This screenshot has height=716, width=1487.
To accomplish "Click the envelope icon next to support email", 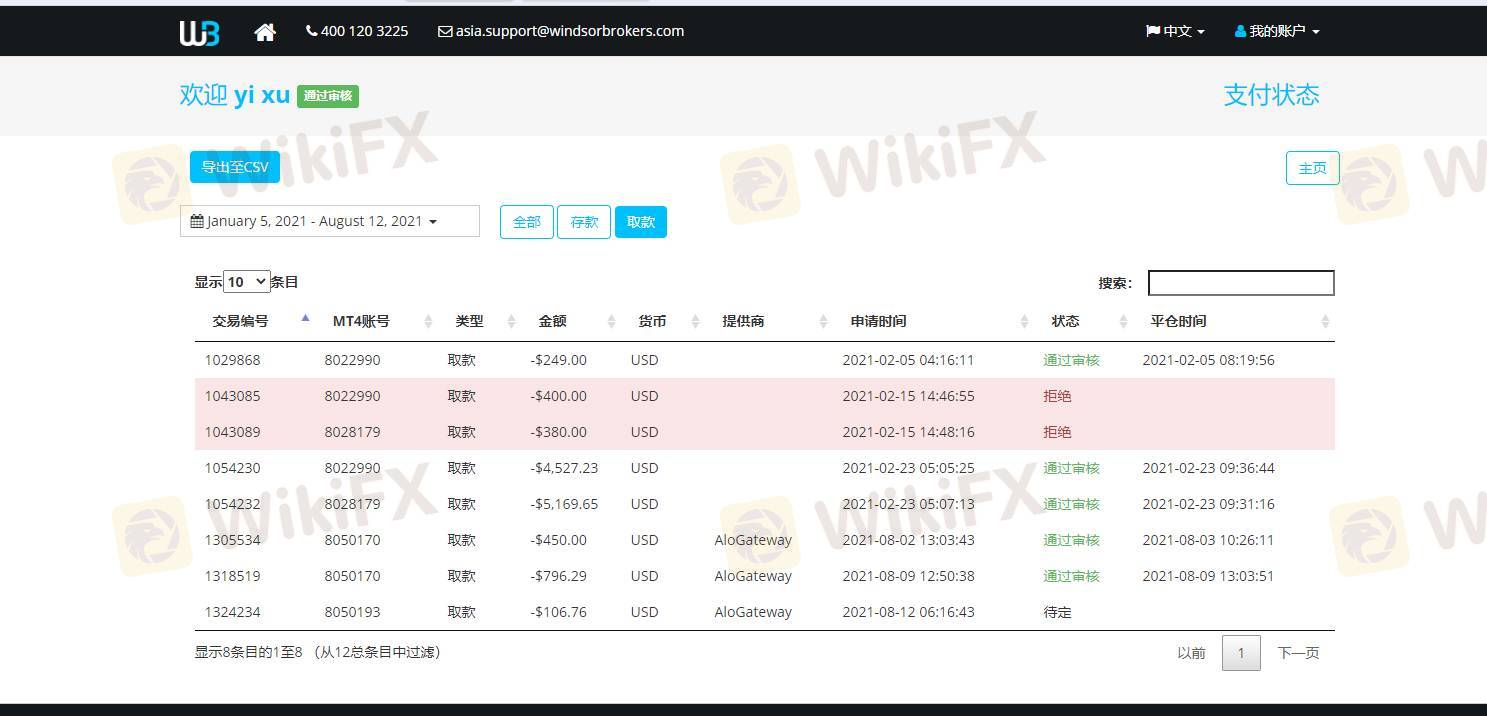I will click(x=445, y=31).
